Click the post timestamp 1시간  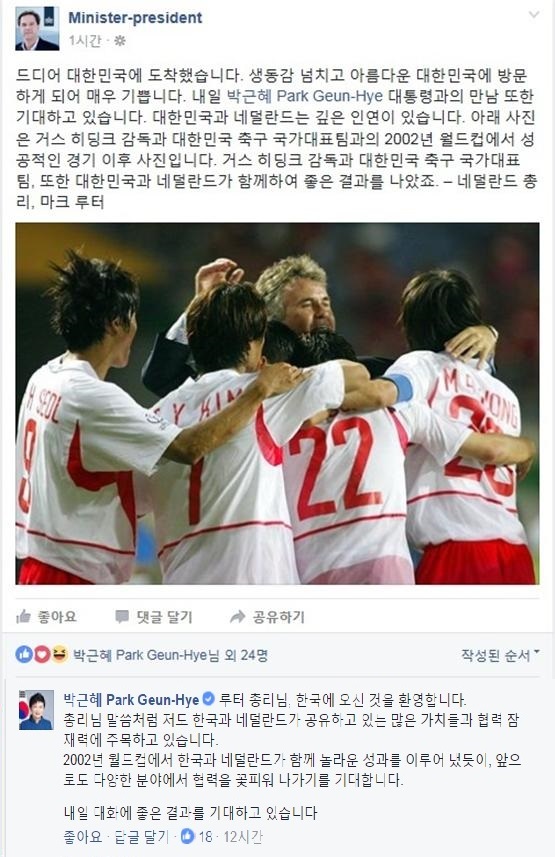pyautogui.click(x=85, y=42)
